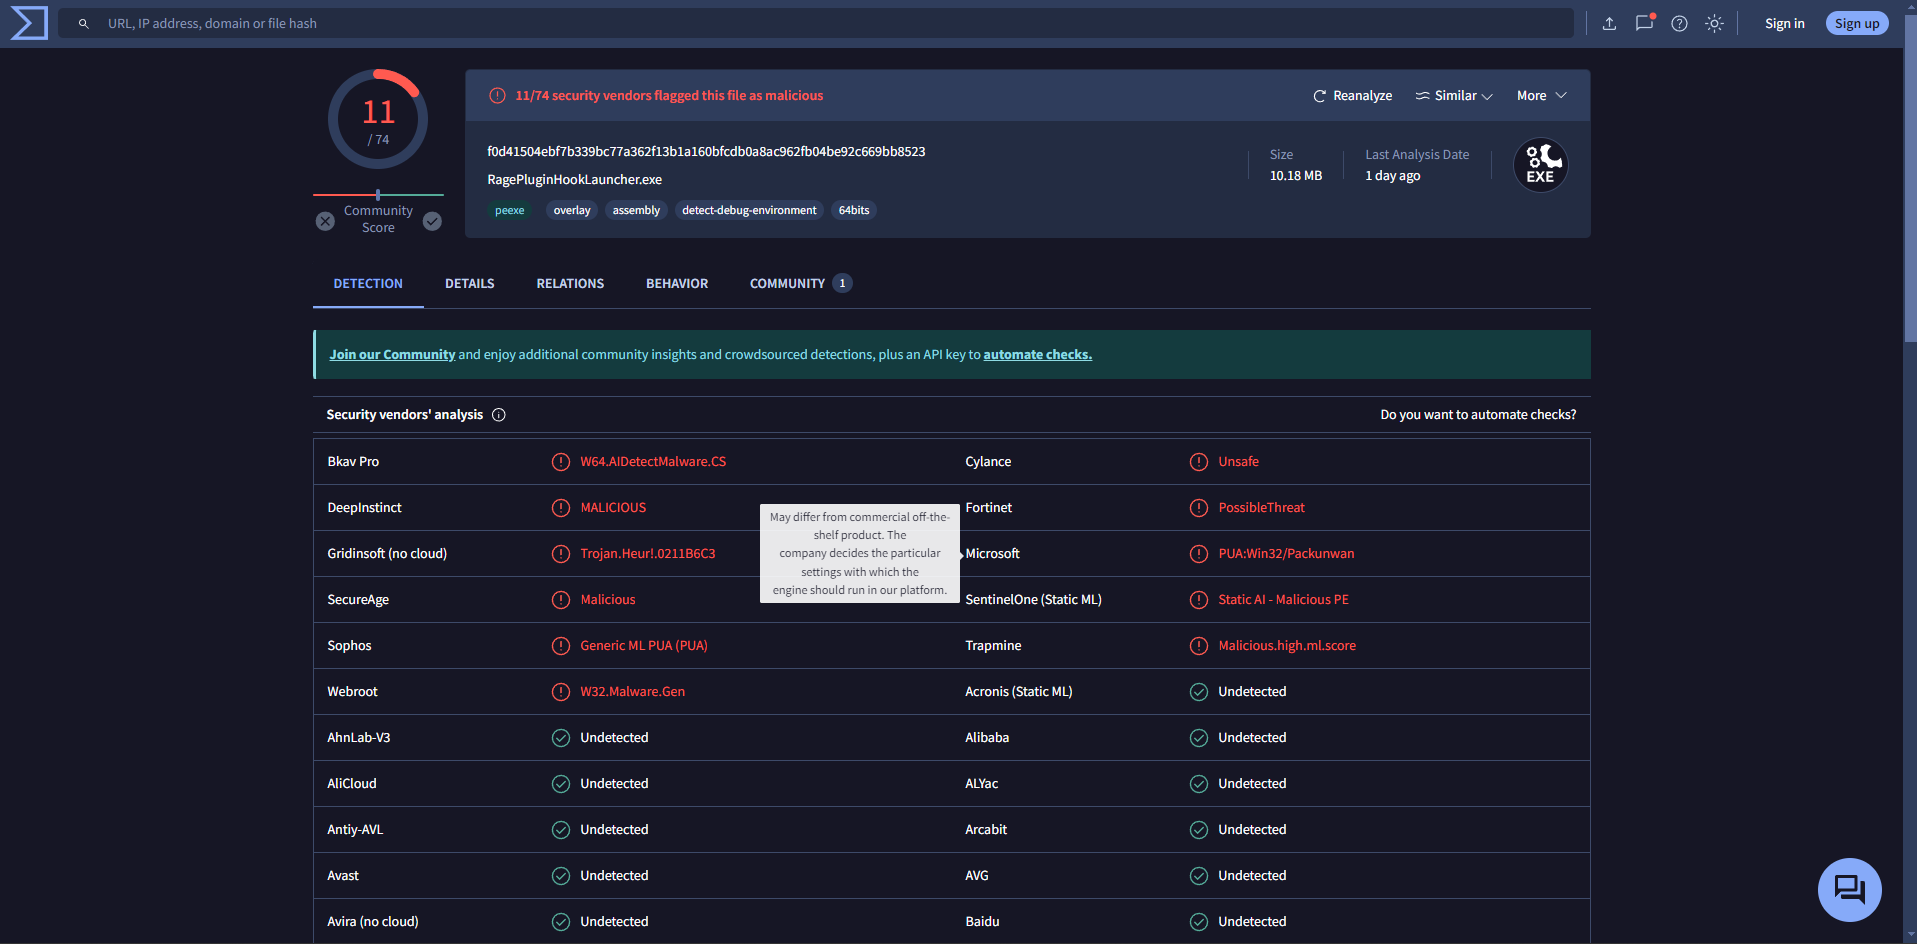Follow the automate checks link
Viewport: 1917px width, 944px height.
tap(1038, 355)
